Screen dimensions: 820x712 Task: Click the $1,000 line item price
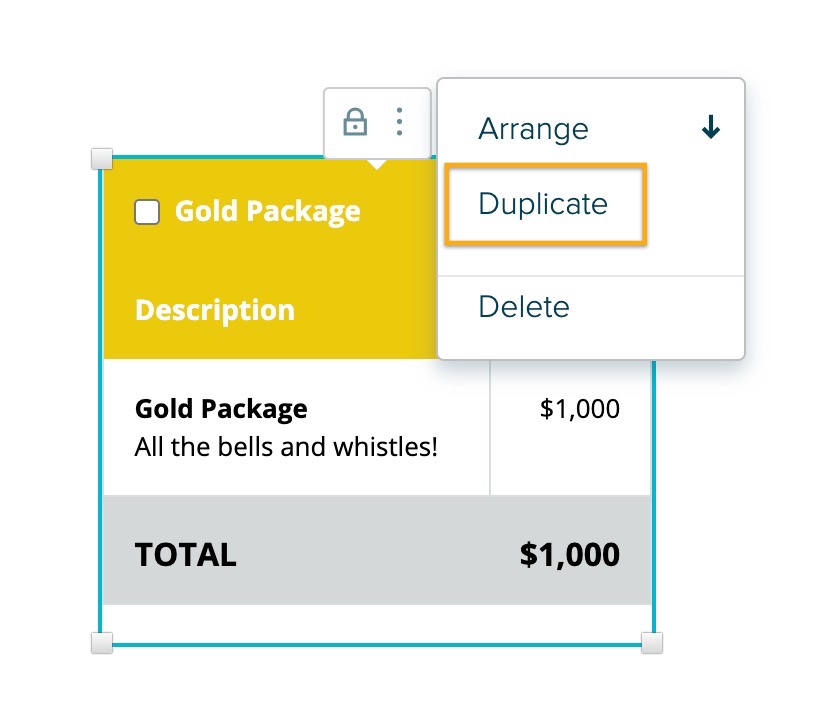pos(580,409)
